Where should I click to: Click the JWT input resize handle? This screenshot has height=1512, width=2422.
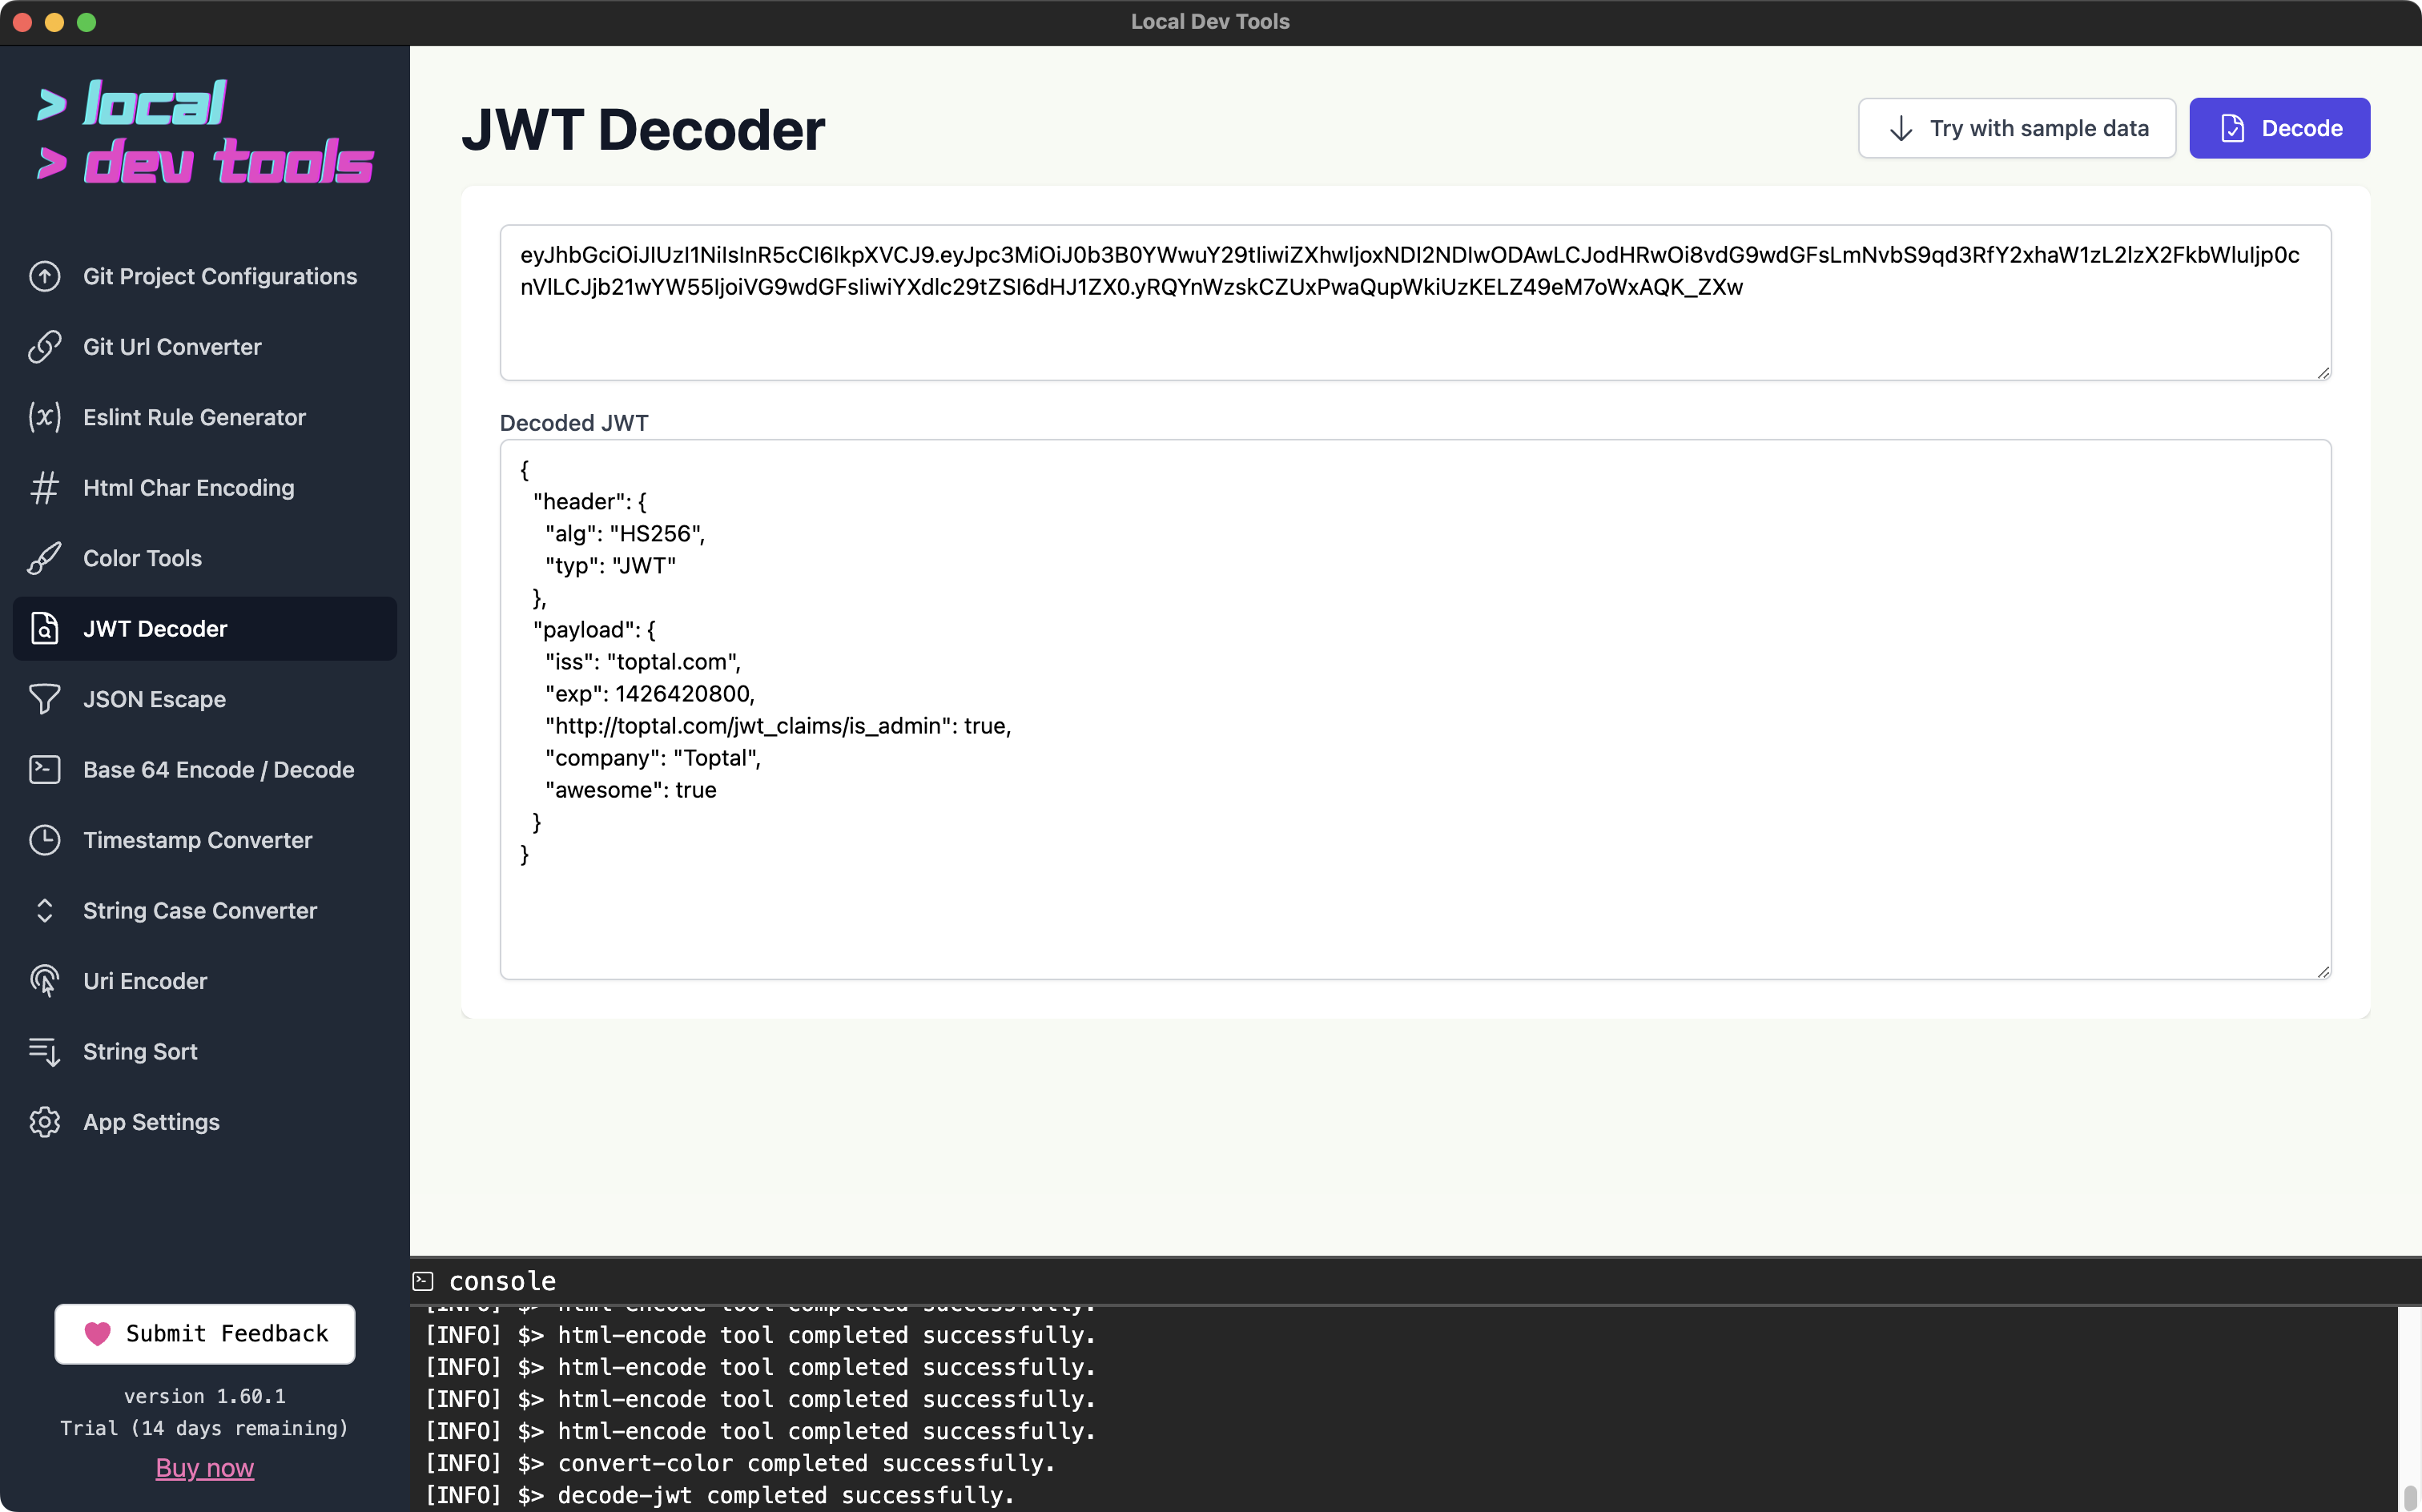pyautogui.click(x=2323, y=372)
